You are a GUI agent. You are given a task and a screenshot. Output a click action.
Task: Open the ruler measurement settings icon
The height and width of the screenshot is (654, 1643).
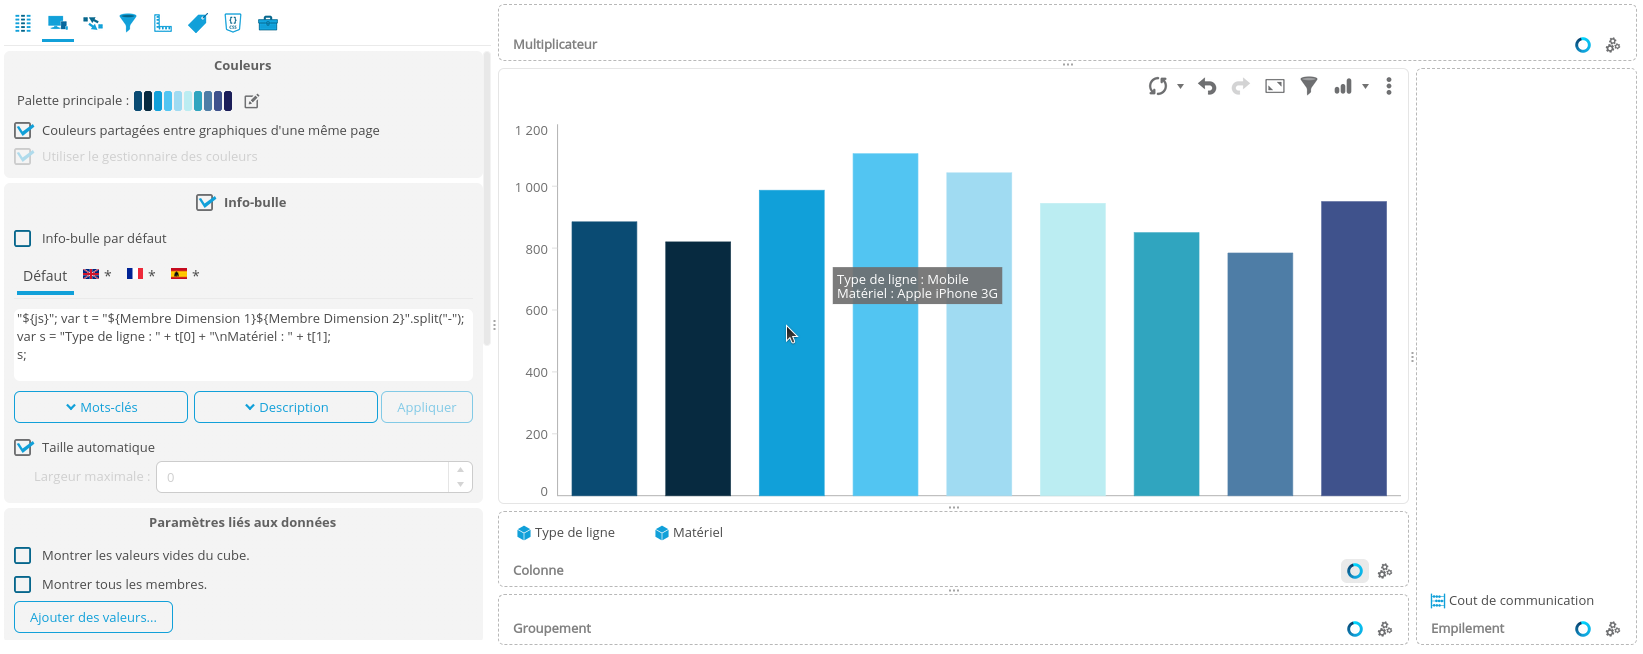(163, 23)
